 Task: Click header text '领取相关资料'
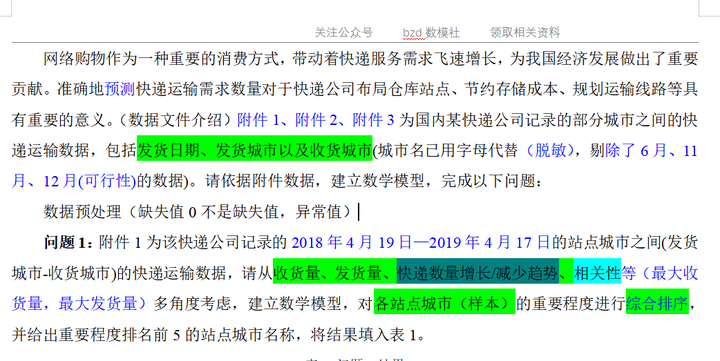coord(525,33)
